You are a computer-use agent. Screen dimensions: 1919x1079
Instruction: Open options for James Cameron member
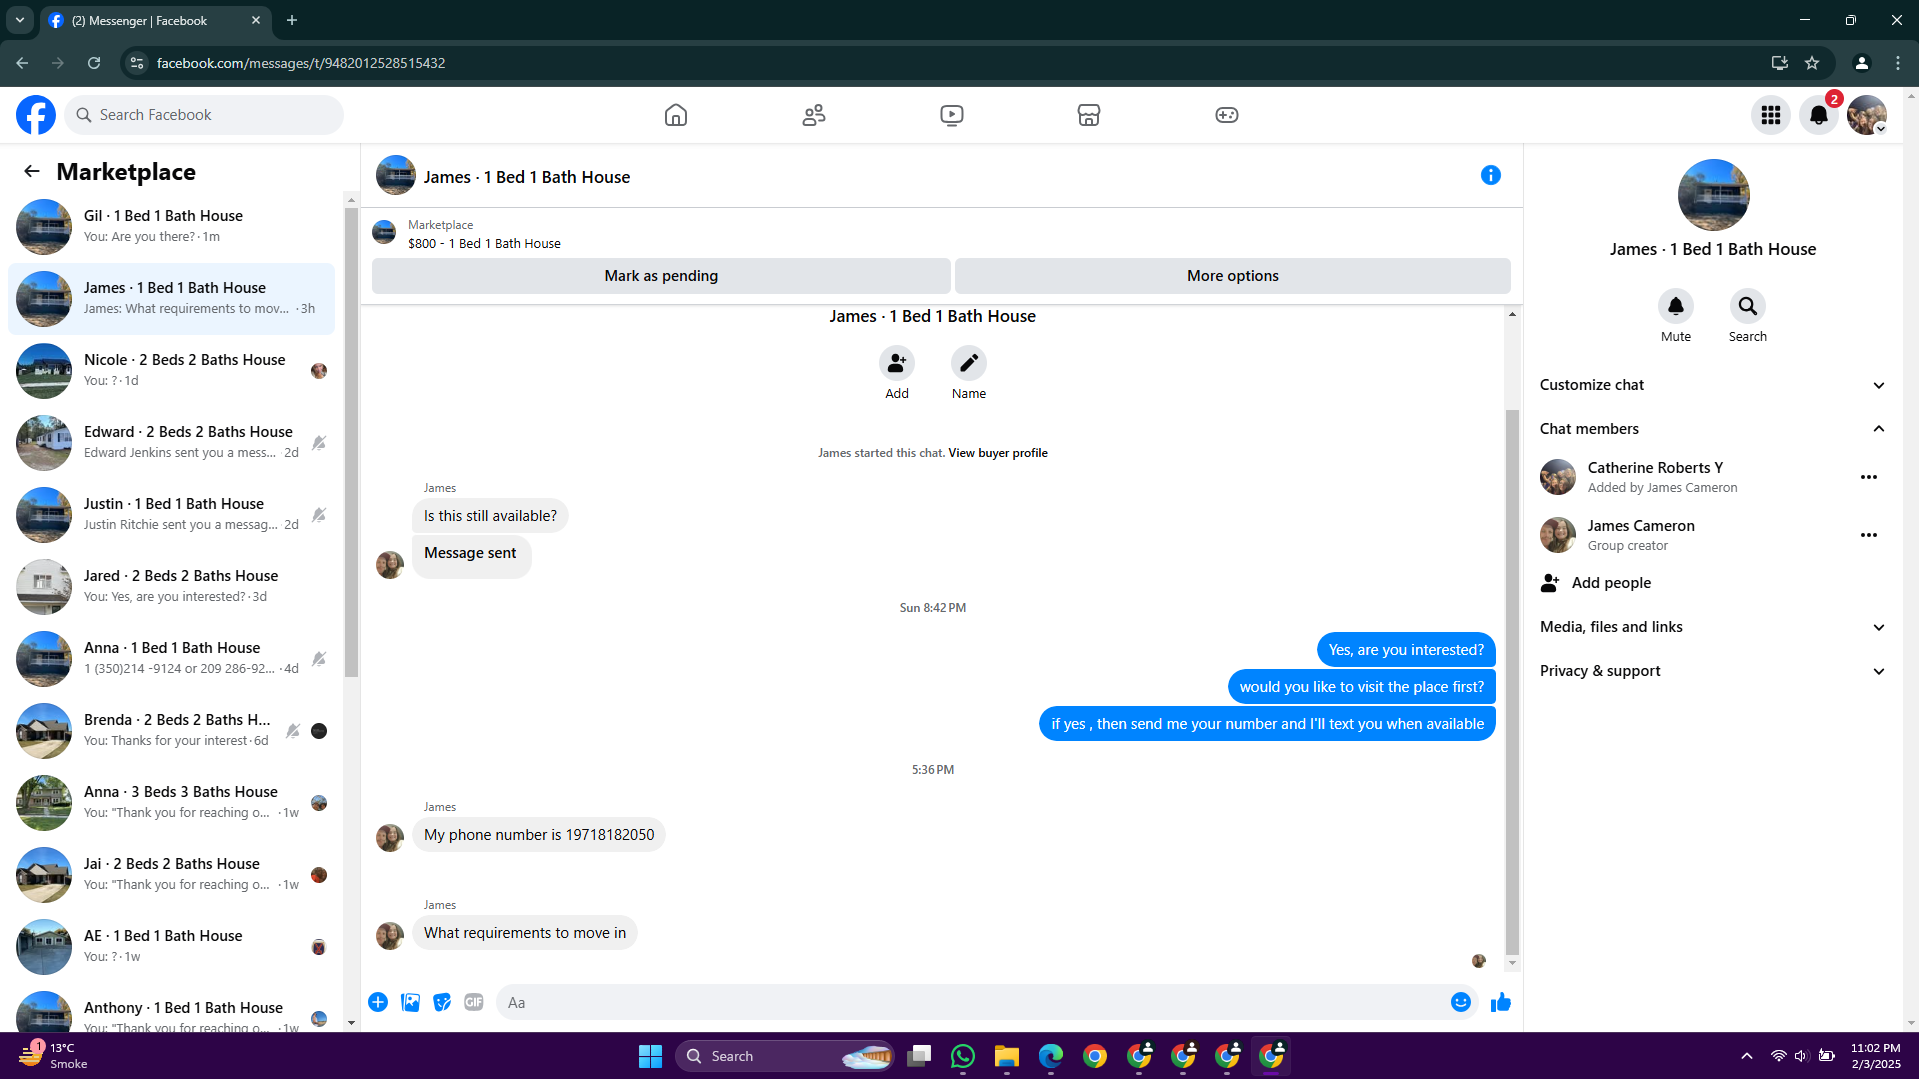pos(1869,535)
